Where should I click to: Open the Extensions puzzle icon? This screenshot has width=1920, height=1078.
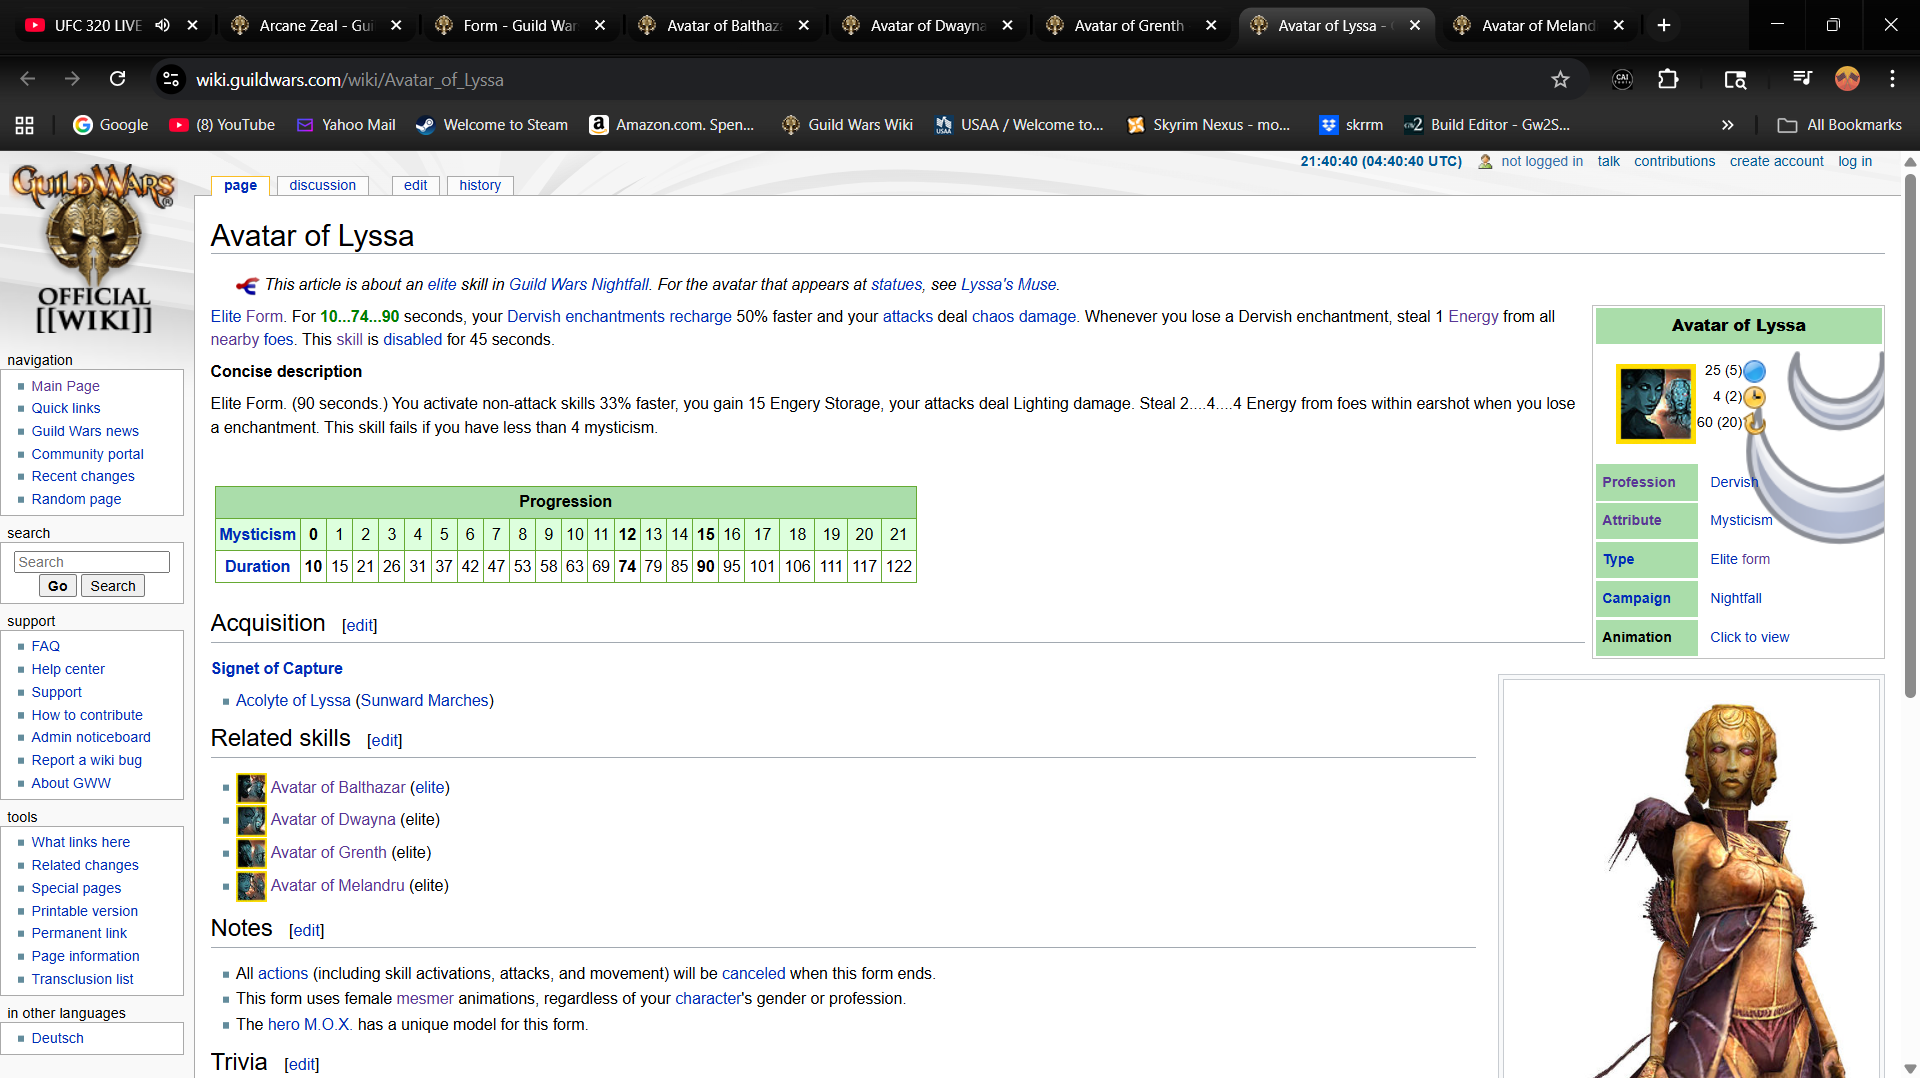coord(1668,79)
